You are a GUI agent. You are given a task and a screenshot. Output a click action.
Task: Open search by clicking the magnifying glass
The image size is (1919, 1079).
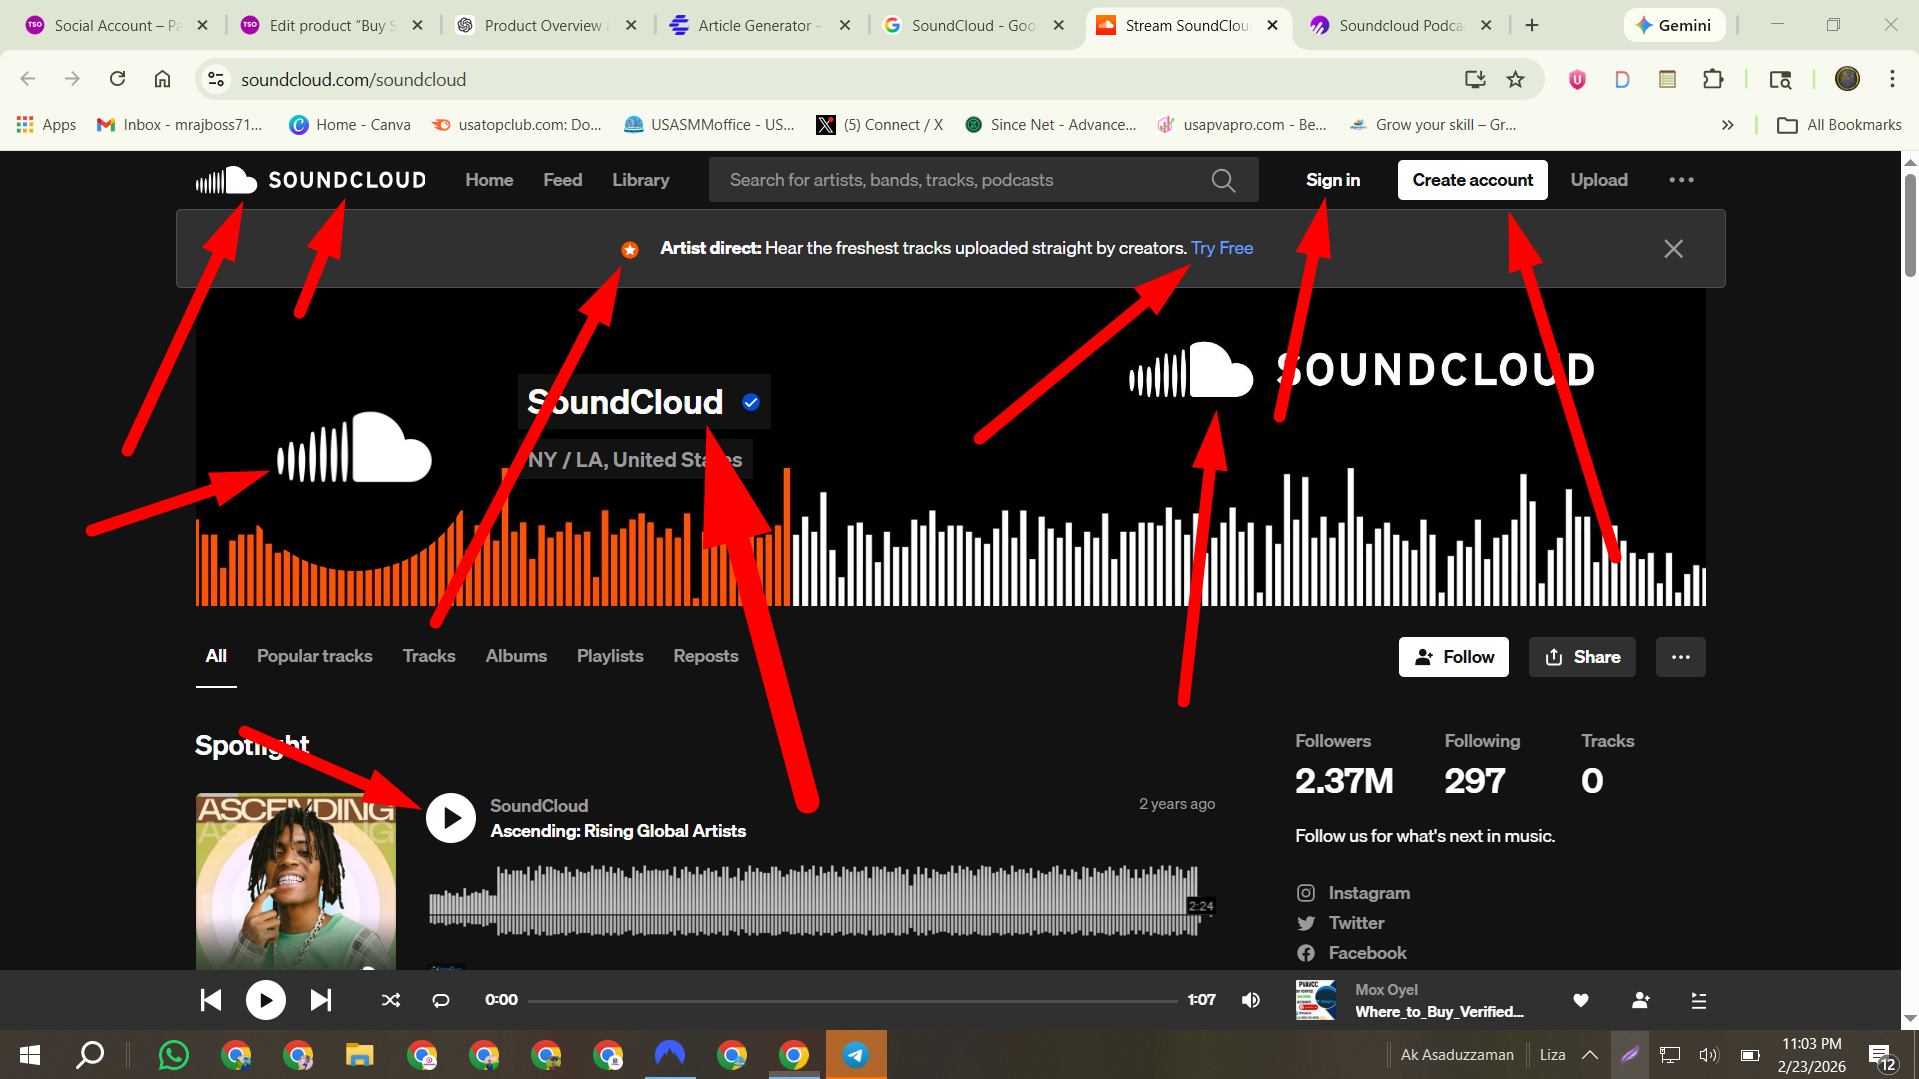[x=1222, y=180]
